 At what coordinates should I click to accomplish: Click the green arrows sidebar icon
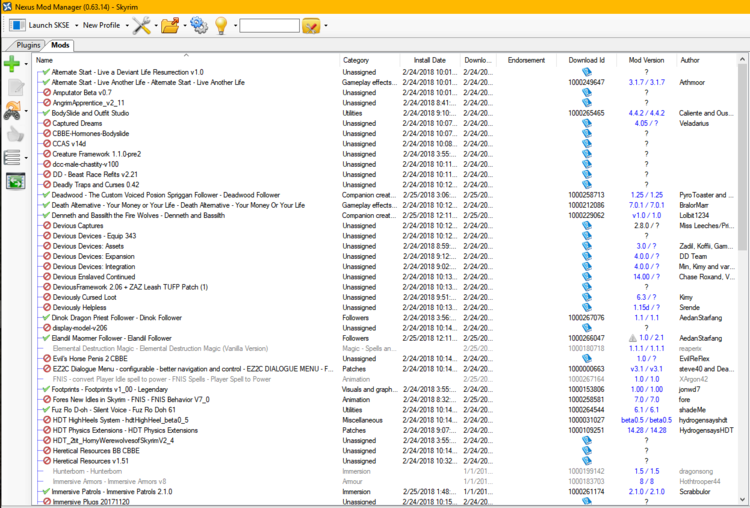click(x=15, y=181)
